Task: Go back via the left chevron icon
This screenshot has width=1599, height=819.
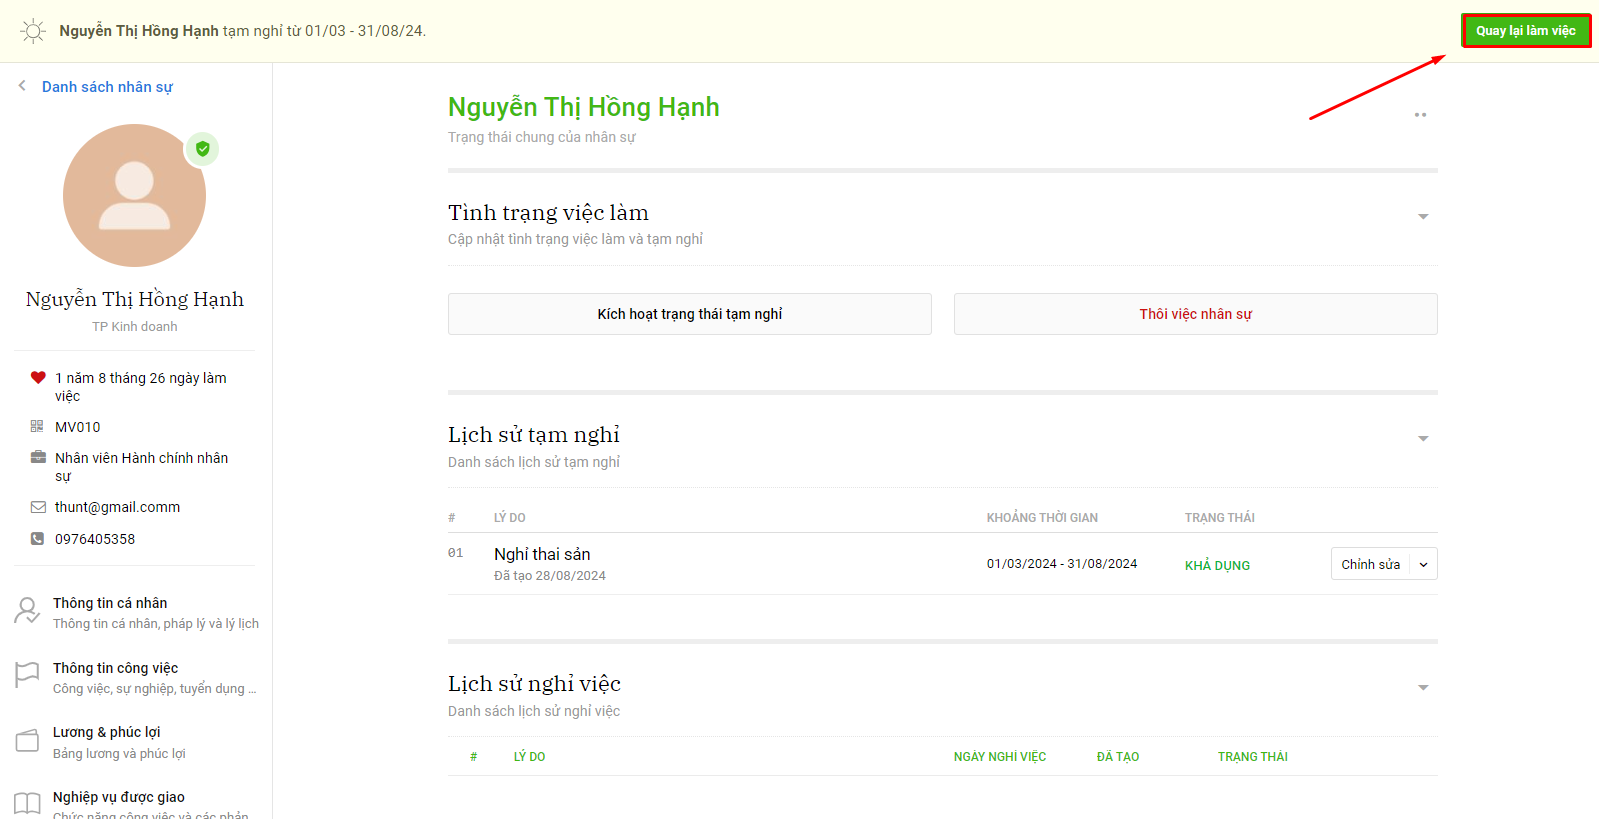Action: [x=22, y=86]
